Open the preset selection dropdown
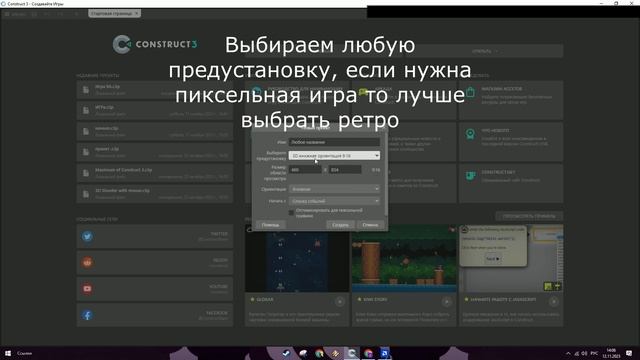 [334, 156]
